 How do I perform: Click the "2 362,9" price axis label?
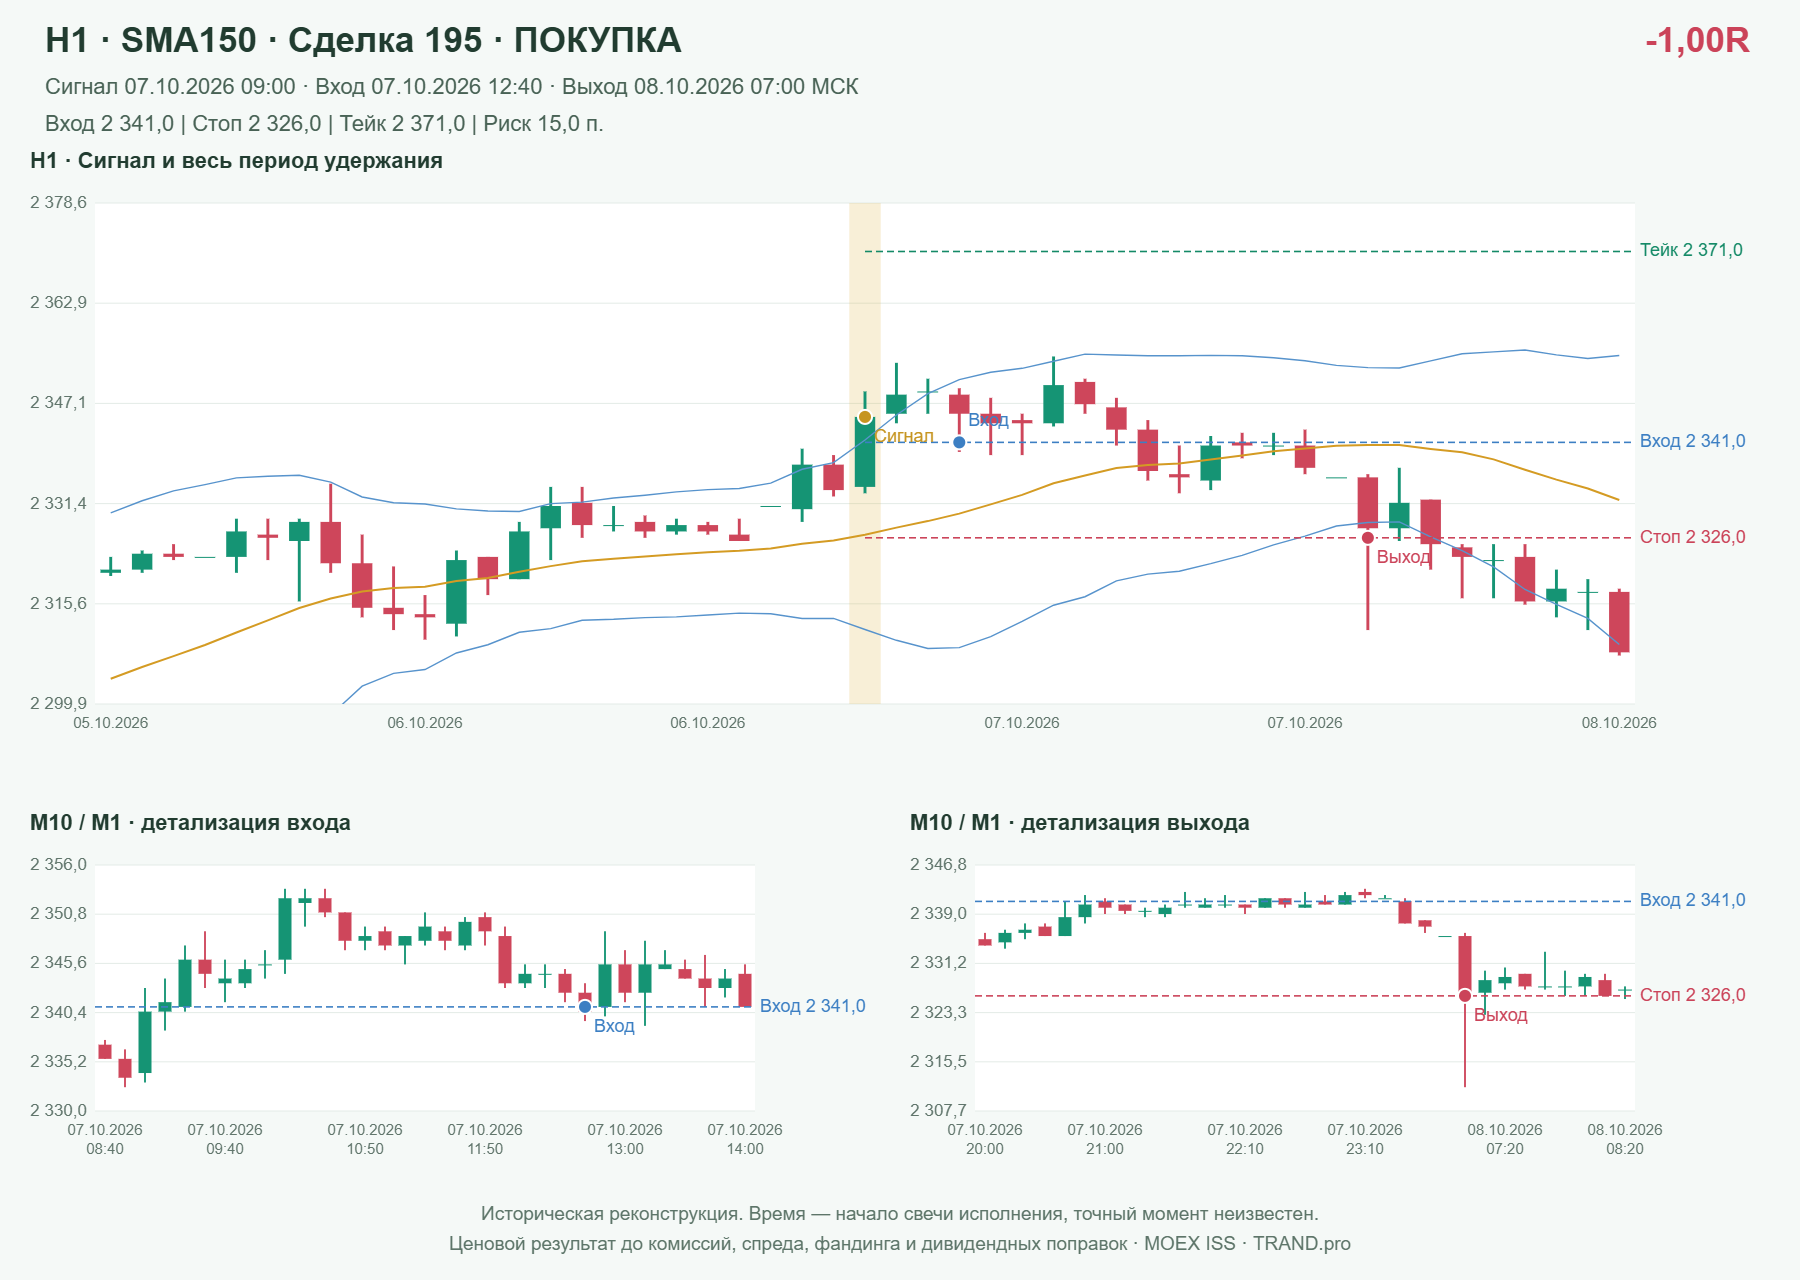tap(58, 303)
